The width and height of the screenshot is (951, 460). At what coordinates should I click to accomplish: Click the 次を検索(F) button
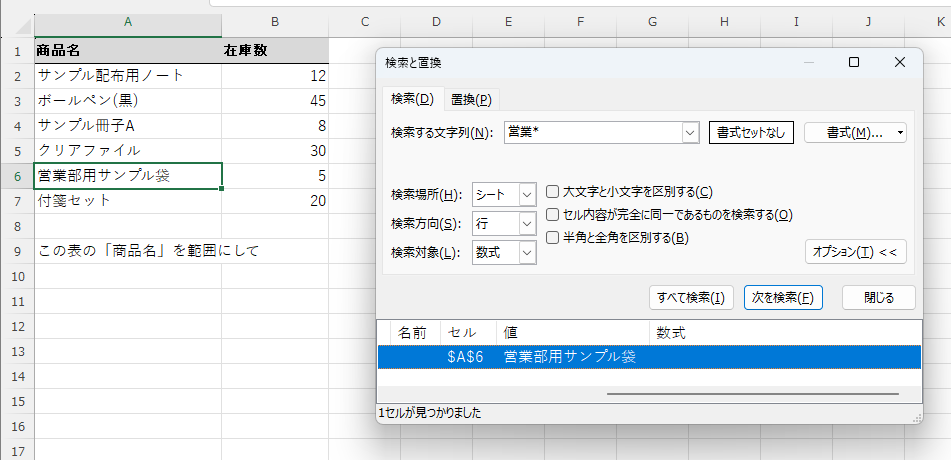(x=783, y=297)
